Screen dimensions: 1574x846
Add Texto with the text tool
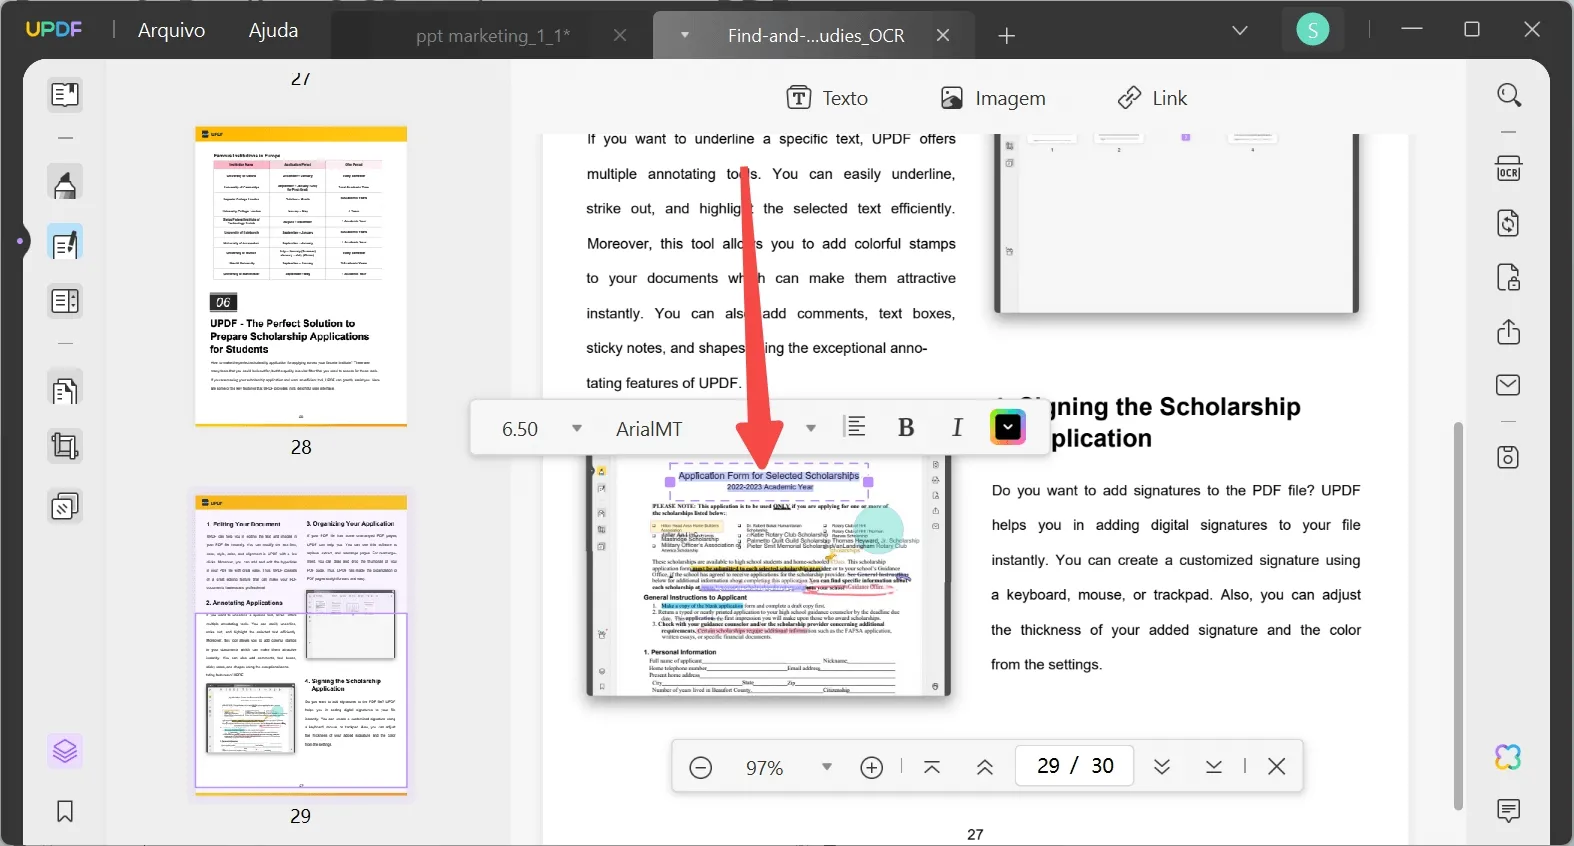tap(827, 98)
